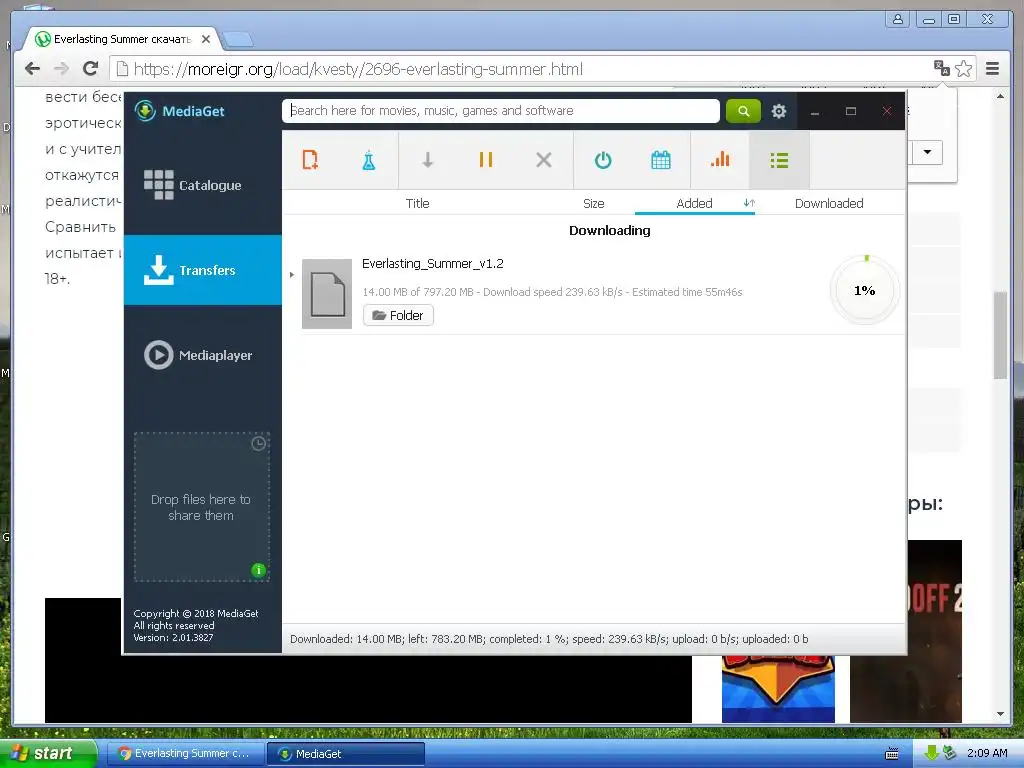Image resolution: width=1024 pixels, height=768 pixels.
Task: Click the tray green download arrow icon
Action: (x=931, y=753)
